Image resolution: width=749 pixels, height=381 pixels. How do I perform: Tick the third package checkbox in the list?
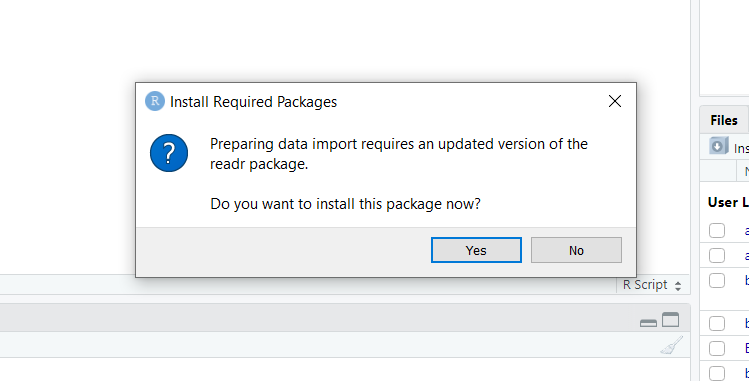[x=717, y=280]
